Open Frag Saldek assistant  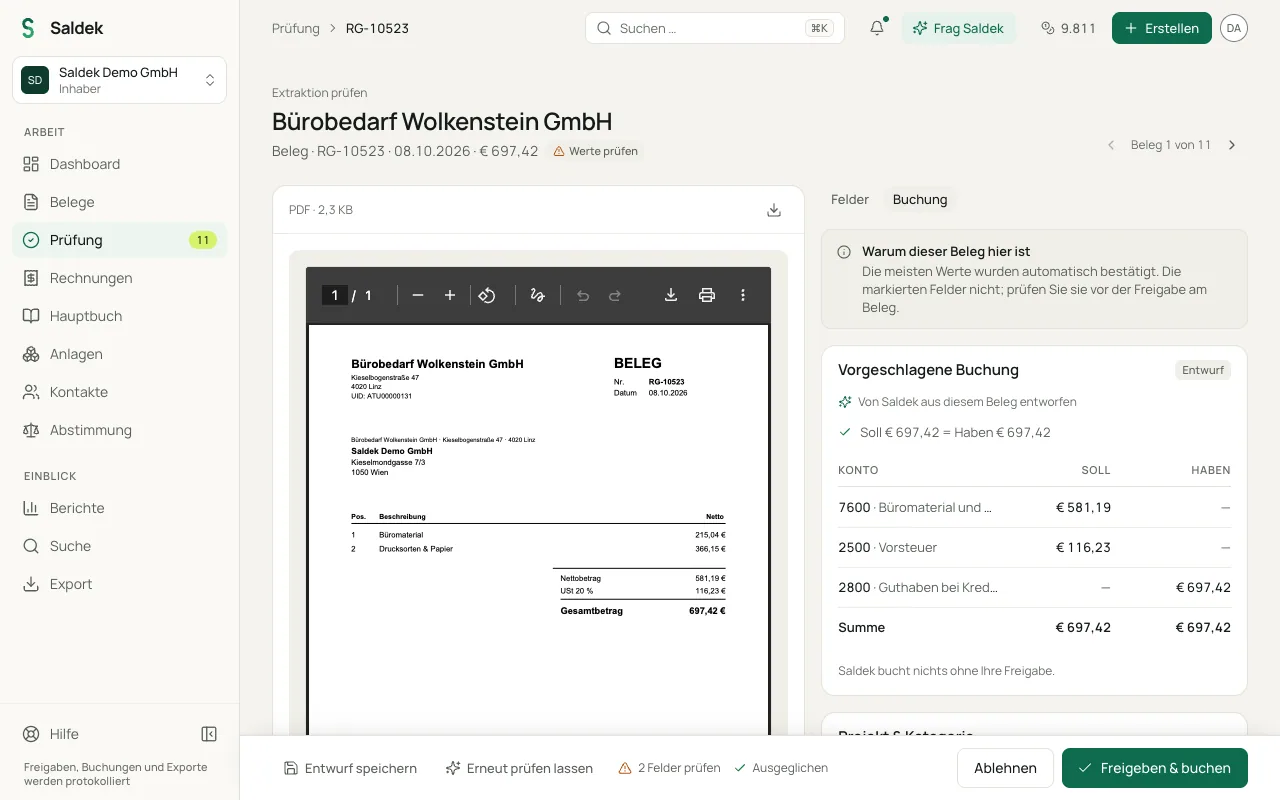coord(959,28)
